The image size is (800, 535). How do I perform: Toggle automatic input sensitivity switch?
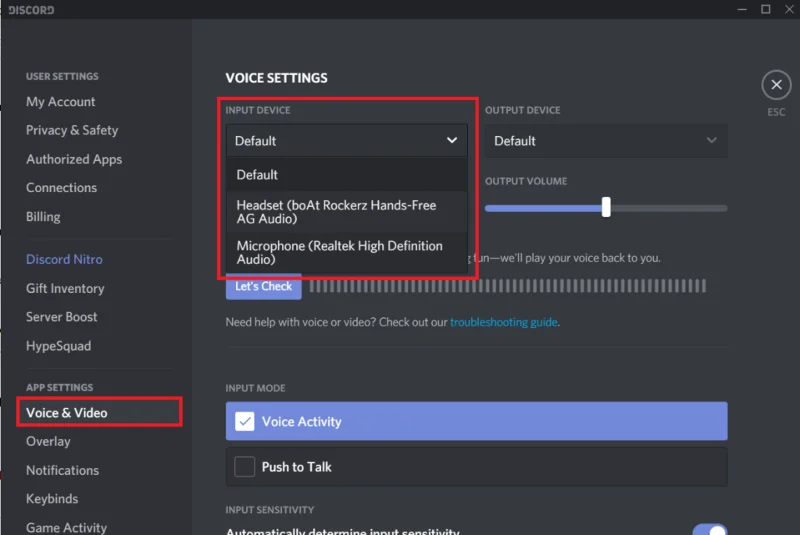coord(710,529)
